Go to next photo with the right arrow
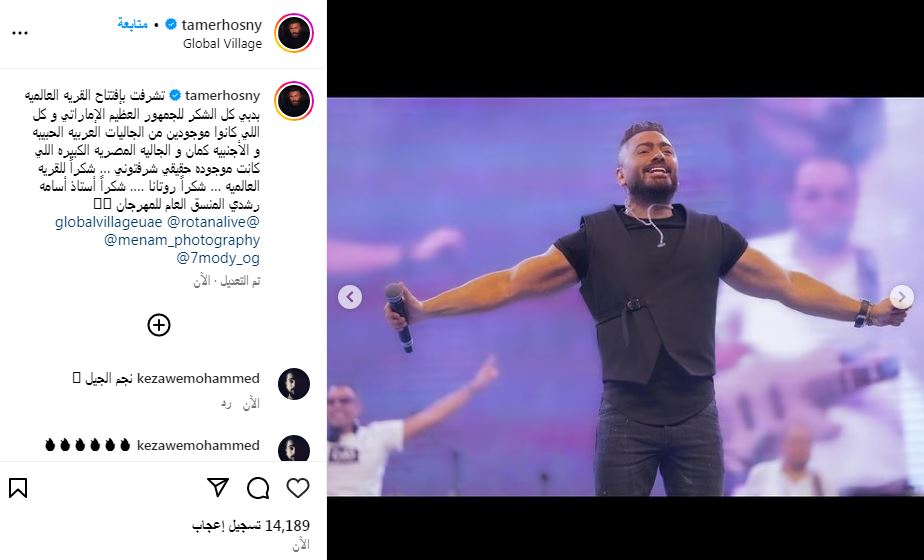The width and height of the screenshot is (924, 560). [901, 297]
